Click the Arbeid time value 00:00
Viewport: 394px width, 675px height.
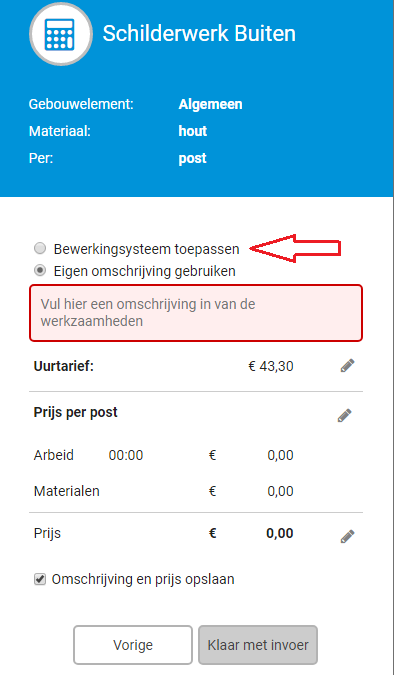(126, 455)
